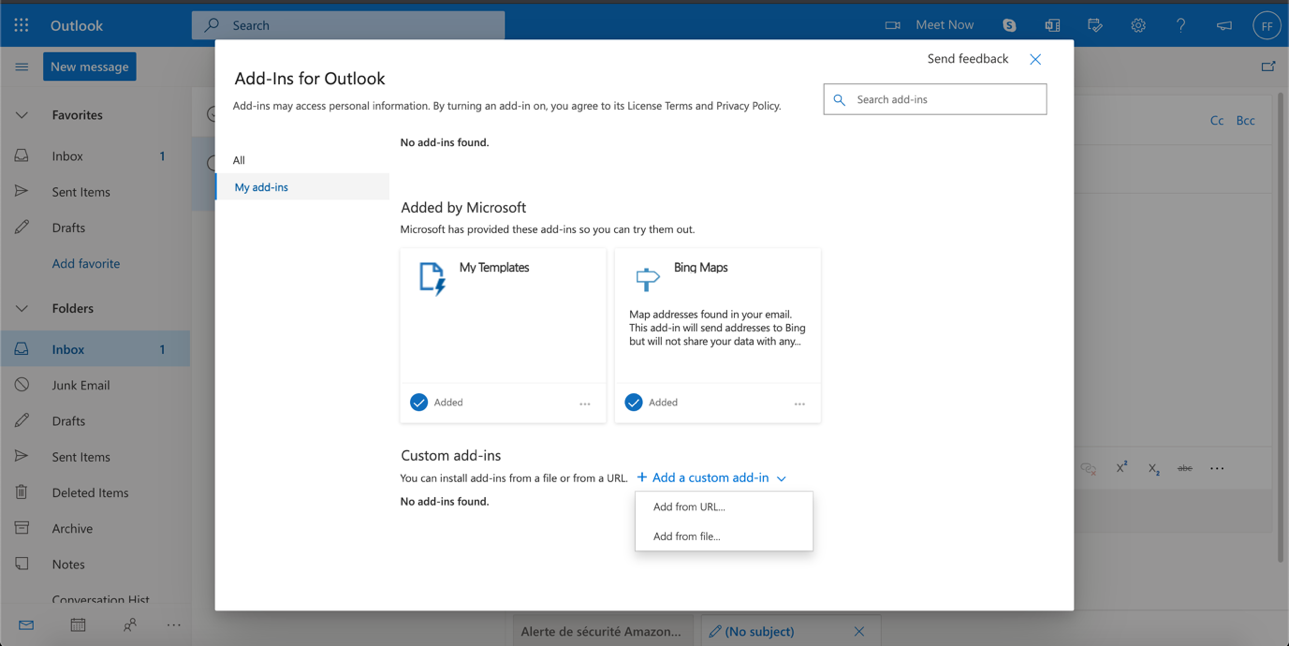Choose Add from file menu option
This screenshot has width=1289, height=646.
click(x=687, y=536)
